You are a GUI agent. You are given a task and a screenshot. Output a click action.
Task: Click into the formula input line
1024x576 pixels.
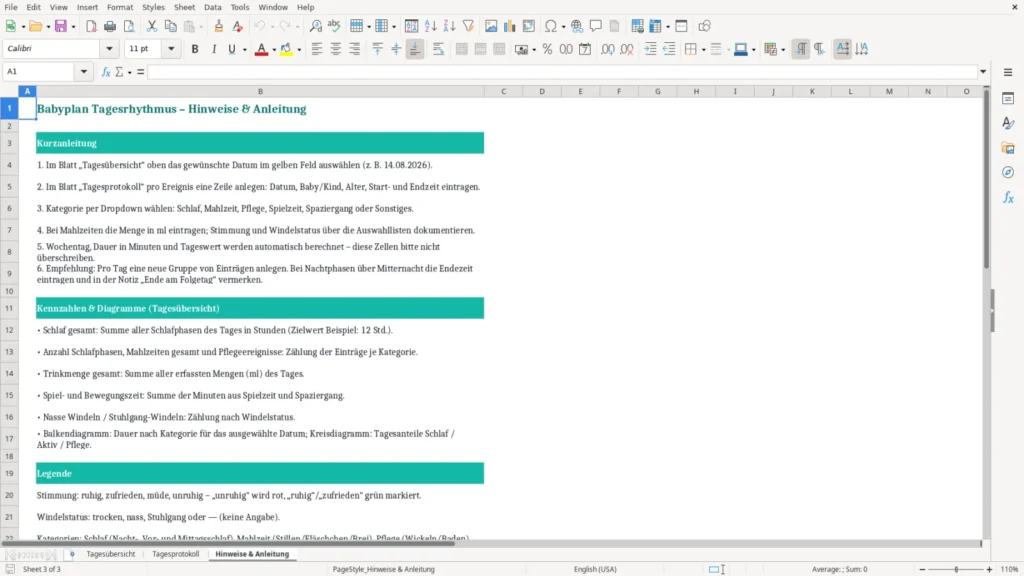click(x=562, y=72)
